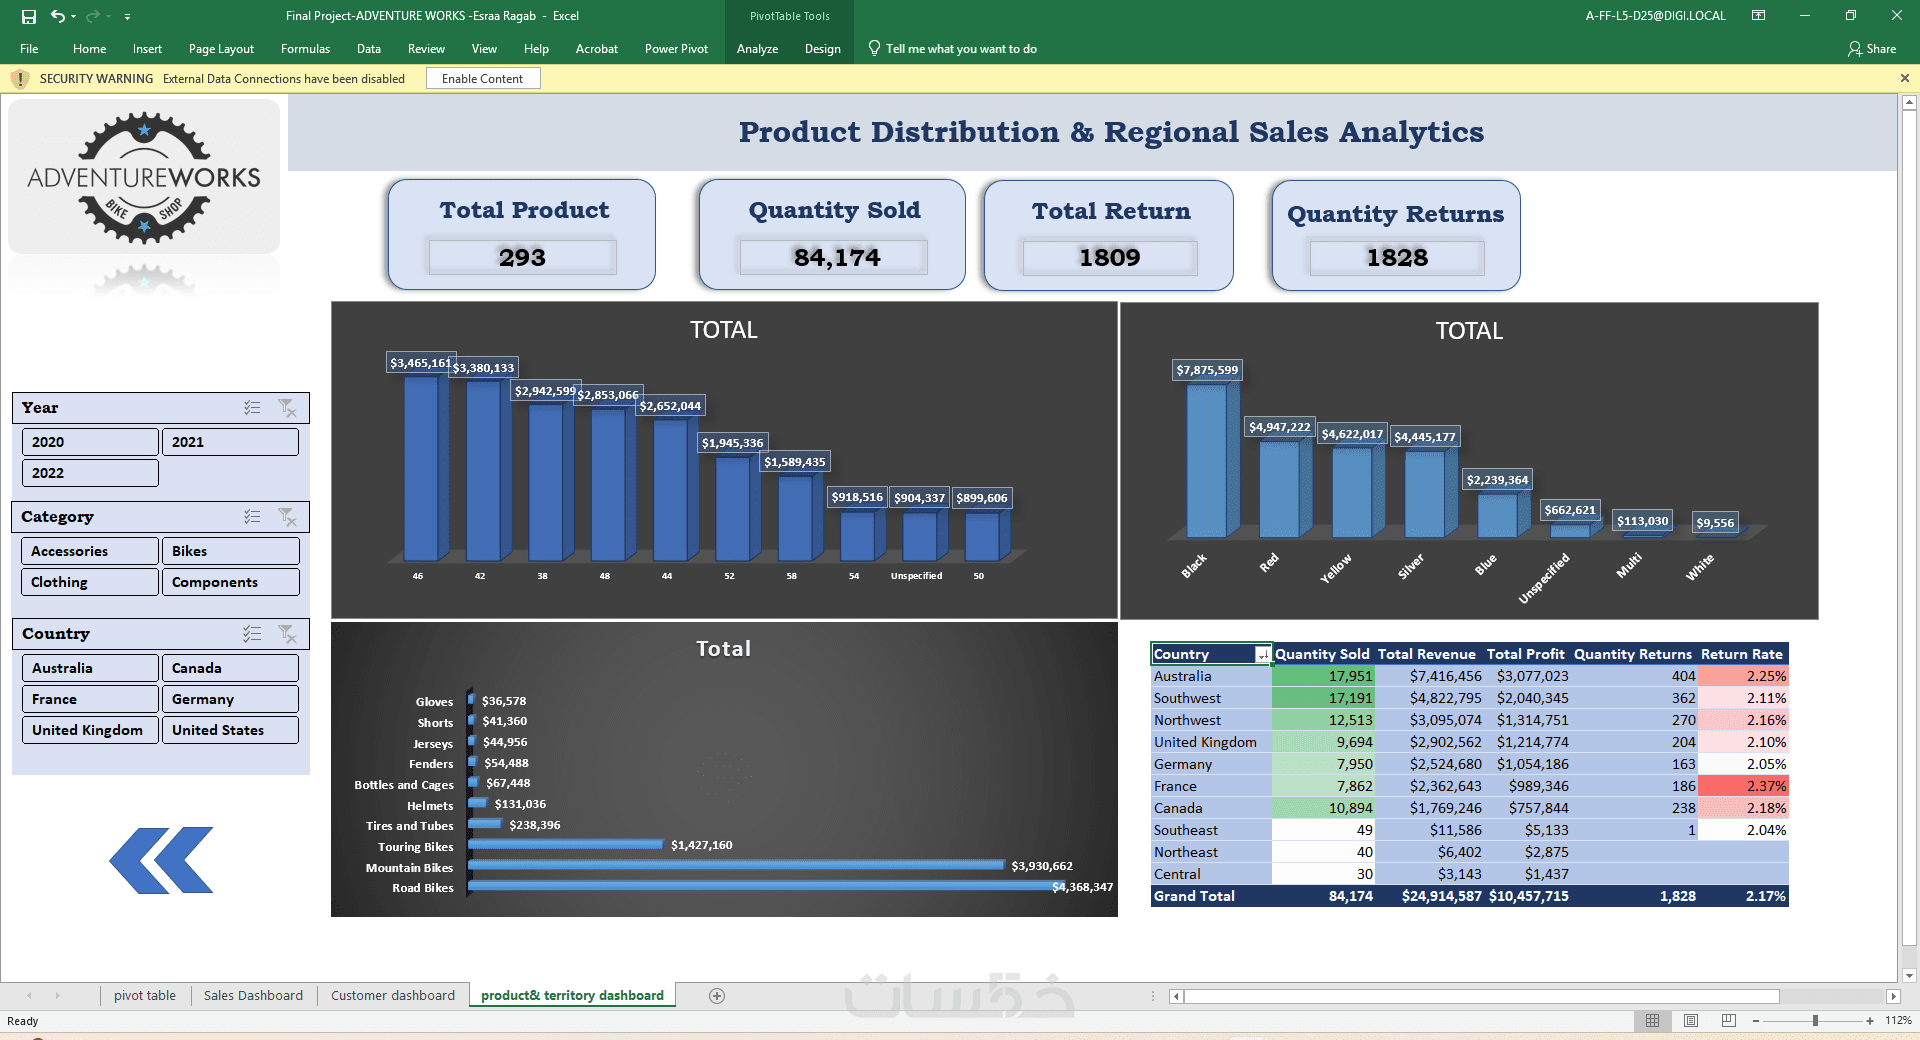Open the Country column filter dropdown
This screenshot has height=1040, width=1920.
coord(1263,655)
